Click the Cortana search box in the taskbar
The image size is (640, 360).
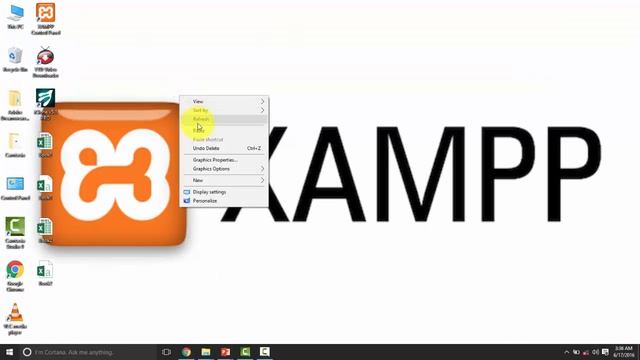(x=89, y=352)
